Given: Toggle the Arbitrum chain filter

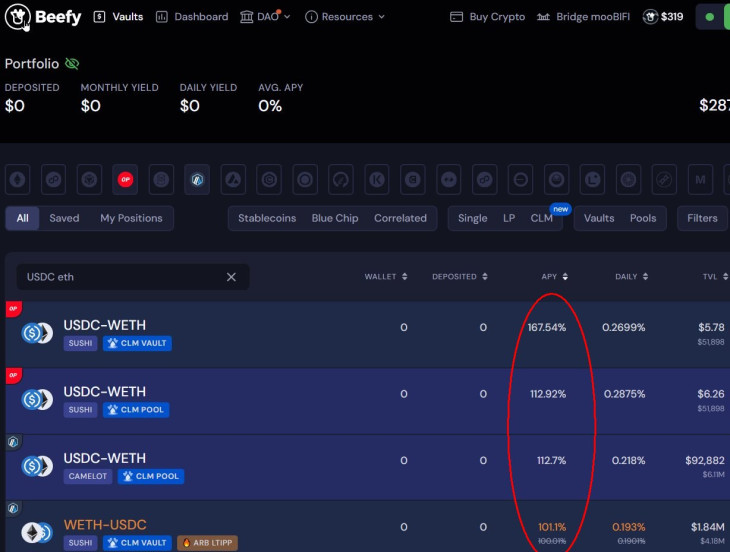Looking at the screenshot, I should (x=197, y=179).
